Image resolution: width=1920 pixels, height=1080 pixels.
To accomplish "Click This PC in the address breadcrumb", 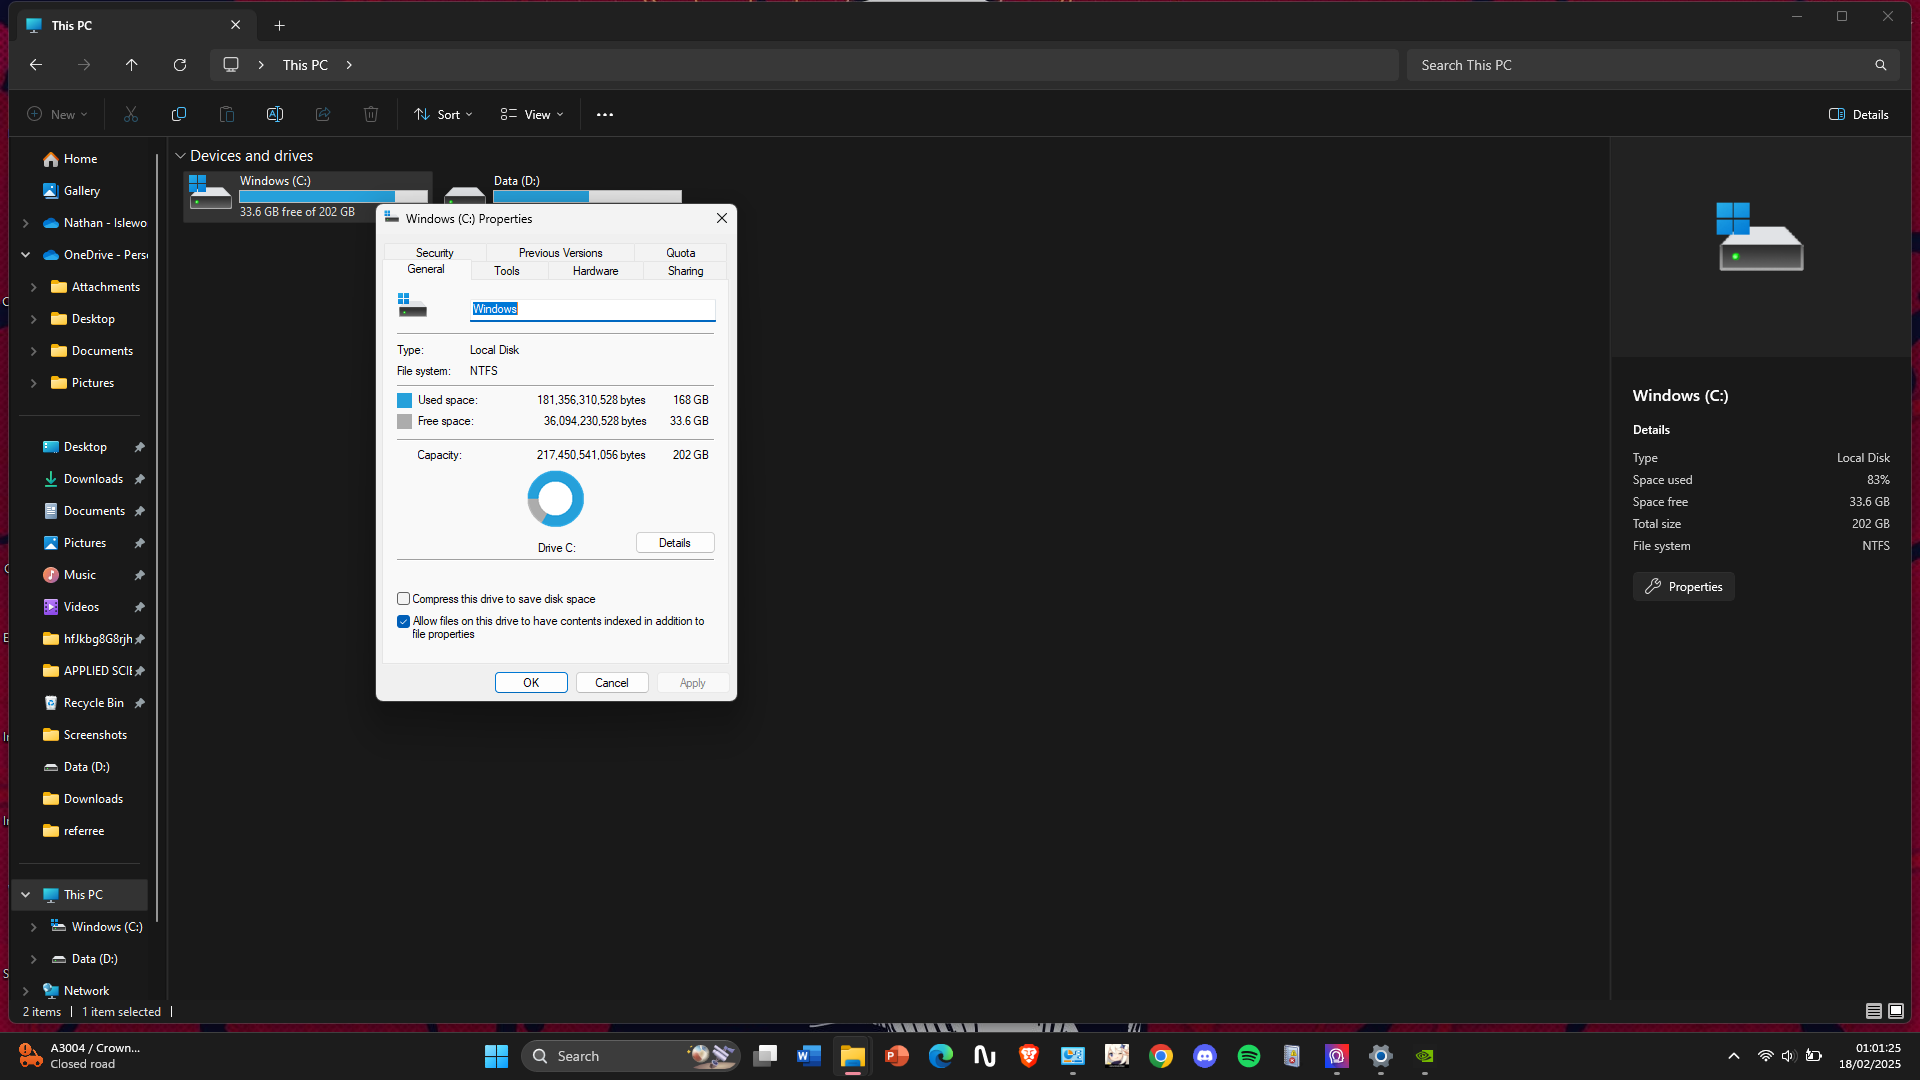I will pos(305,65).
